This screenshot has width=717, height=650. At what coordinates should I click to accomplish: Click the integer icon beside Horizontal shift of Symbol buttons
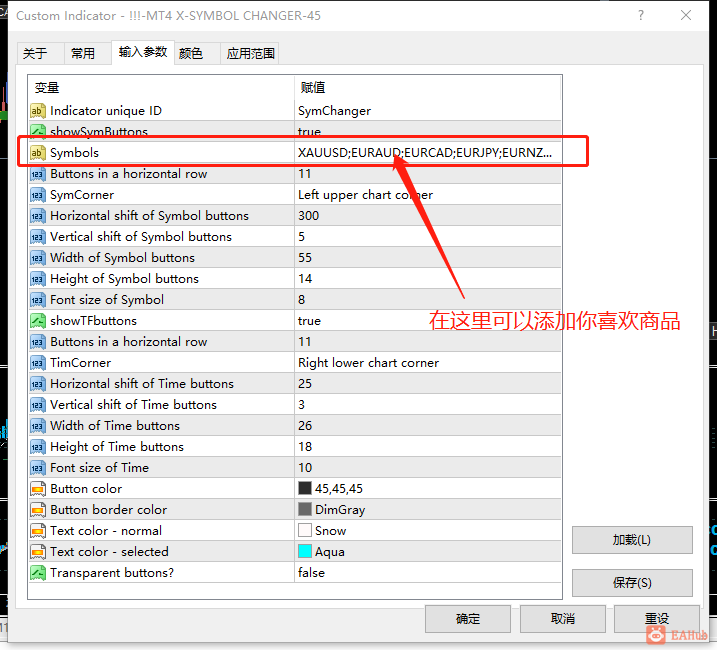[38, 216]
